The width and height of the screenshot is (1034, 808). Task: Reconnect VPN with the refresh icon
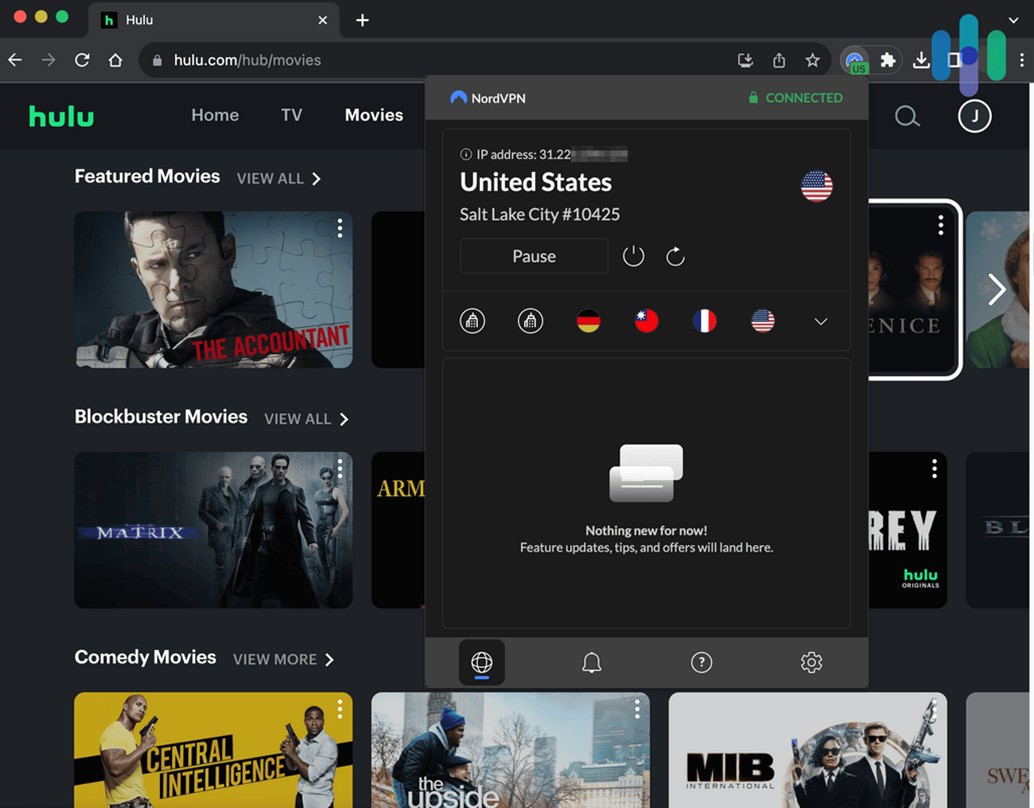tap(675, 256)
